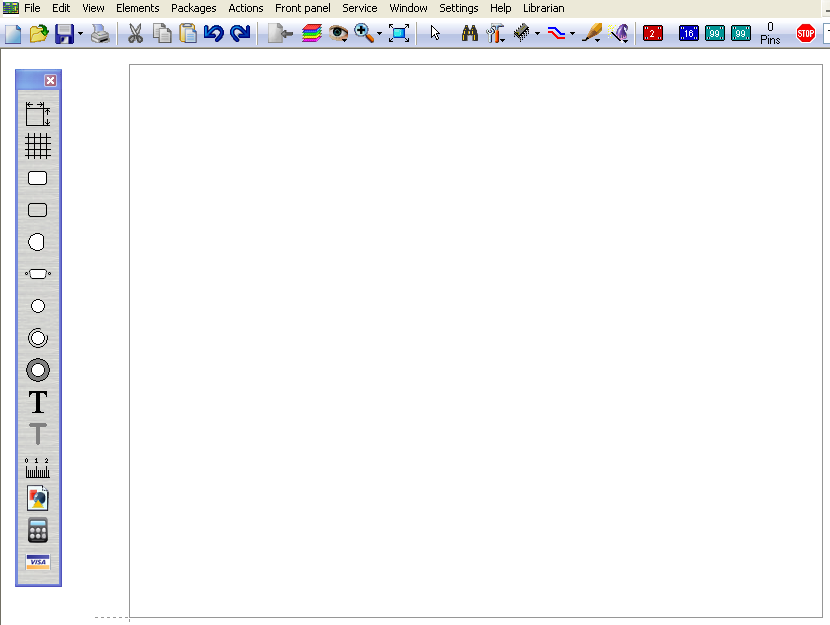Select the ruler measurement tool
This screenshot has width=830, height=625.
(38, 466)
